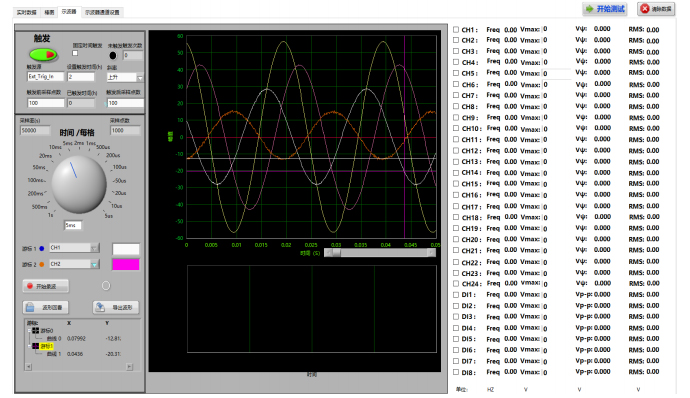Click the black round LED indicator
The width and height of the screenshot is (690, 398).
coord(113,55)
